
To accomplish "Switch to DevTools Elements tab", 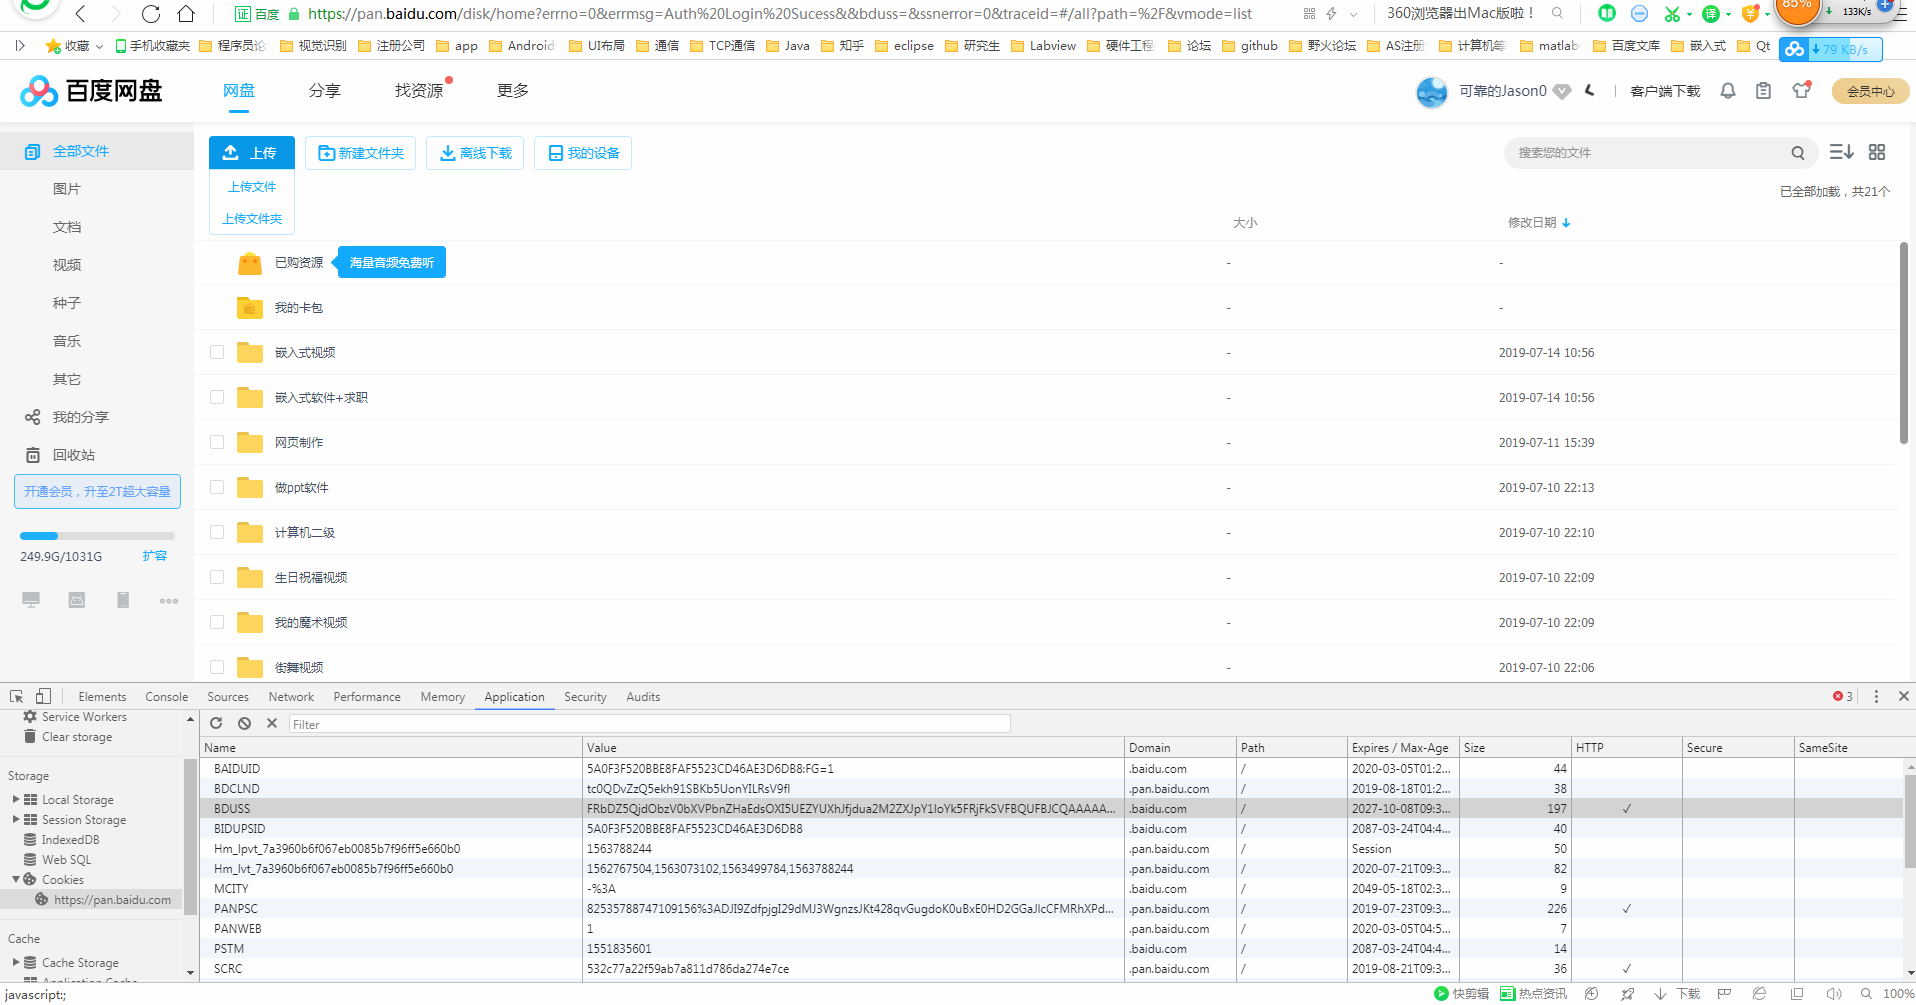I will [x=102, y=697].
